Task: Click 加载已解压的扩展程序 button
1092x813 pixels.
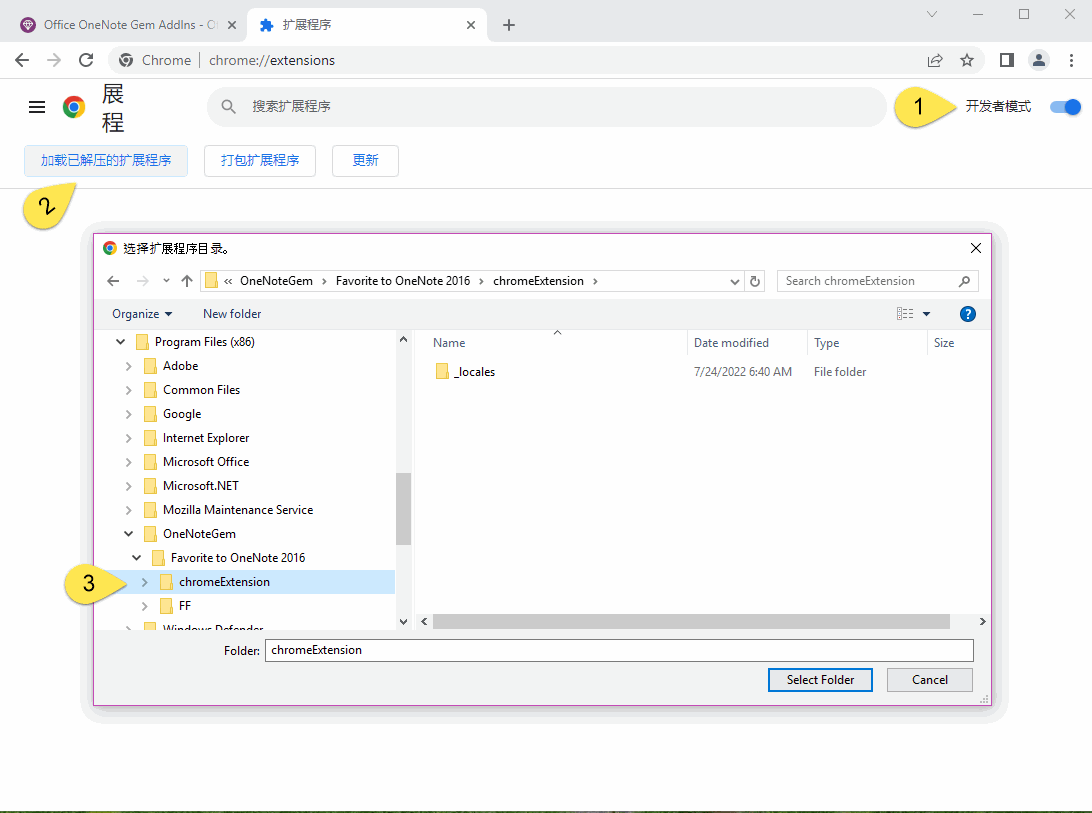Action: pyautogui.click(x=106, y=161)
